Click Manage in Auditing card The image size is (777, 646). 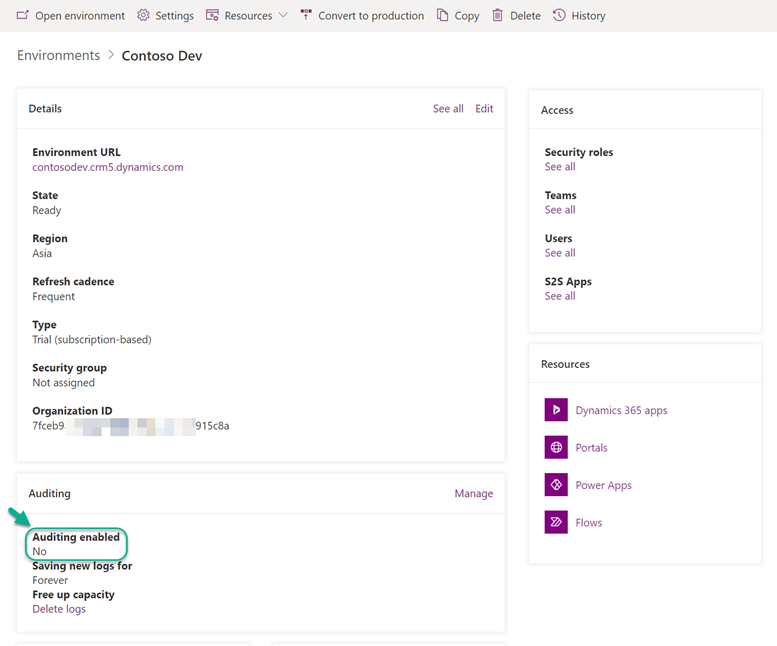click(474, 493)
